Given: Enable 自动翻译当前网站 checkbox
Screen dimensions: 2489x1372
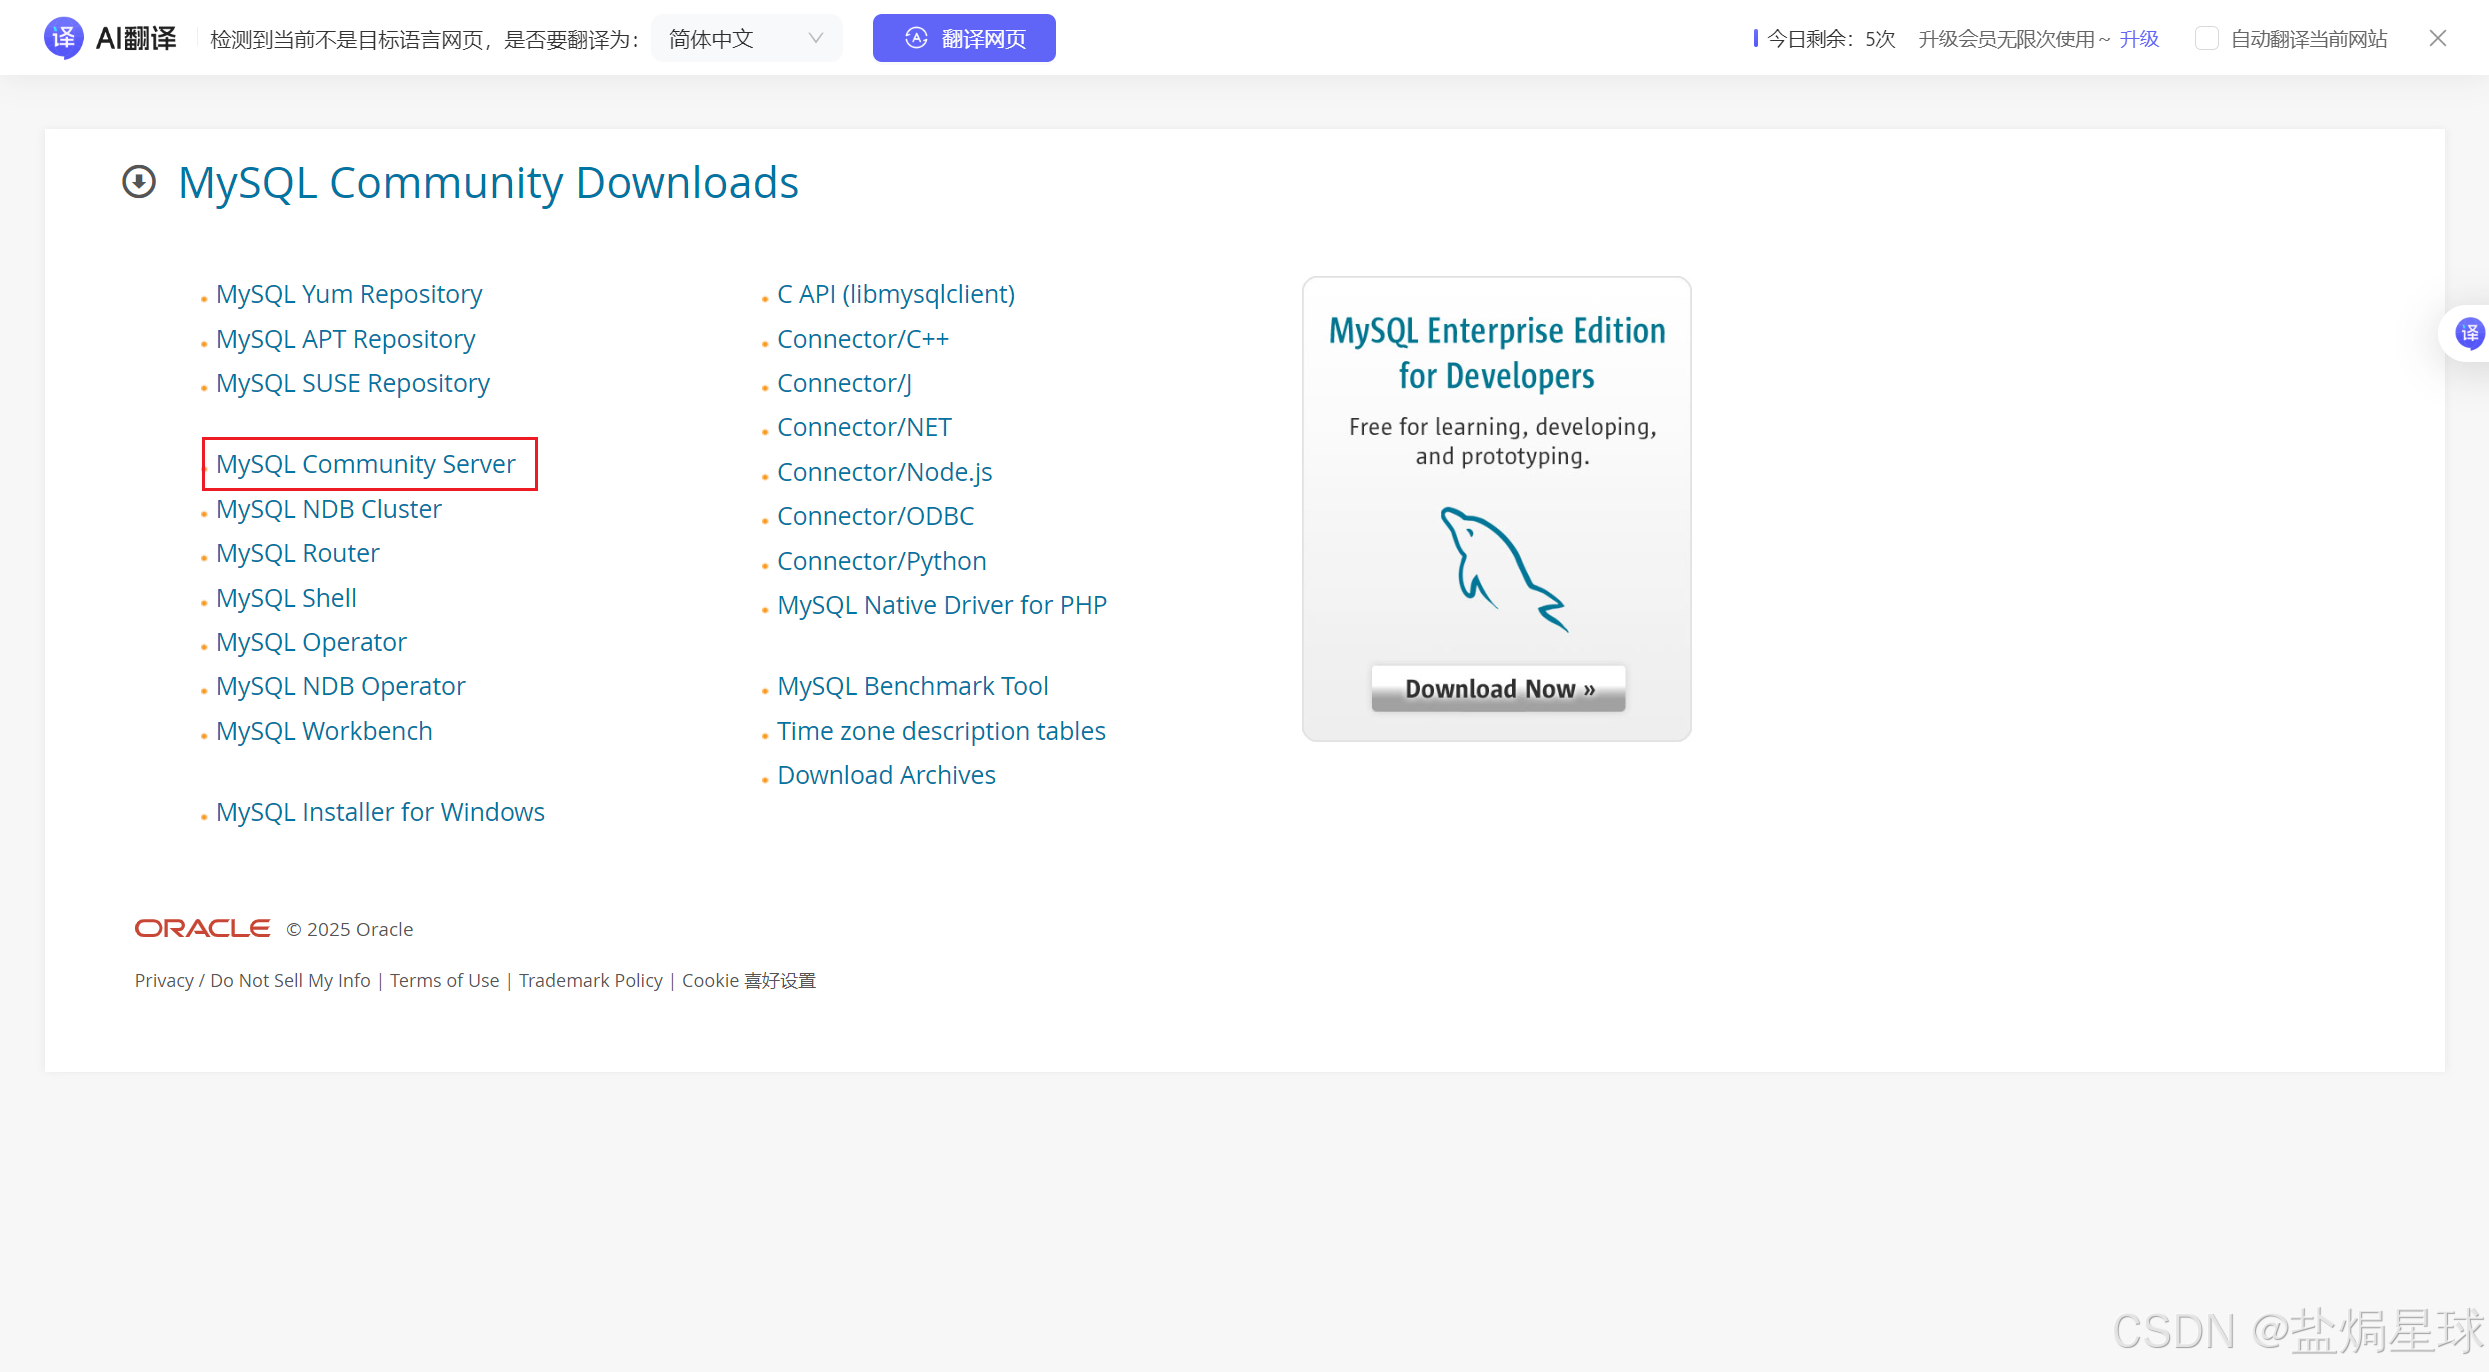Looking at the screenshot, I should [2207, 38].
